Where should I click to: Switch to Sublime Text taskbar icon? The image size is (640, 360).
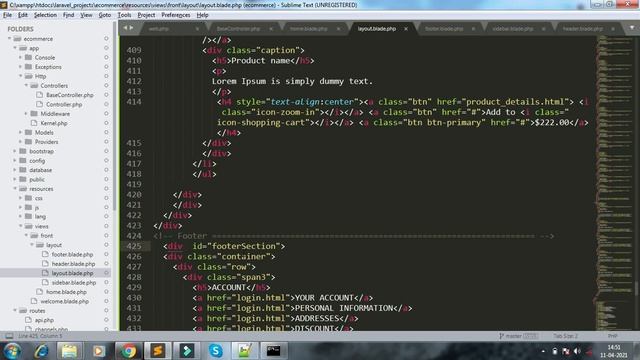click(158, 351)
